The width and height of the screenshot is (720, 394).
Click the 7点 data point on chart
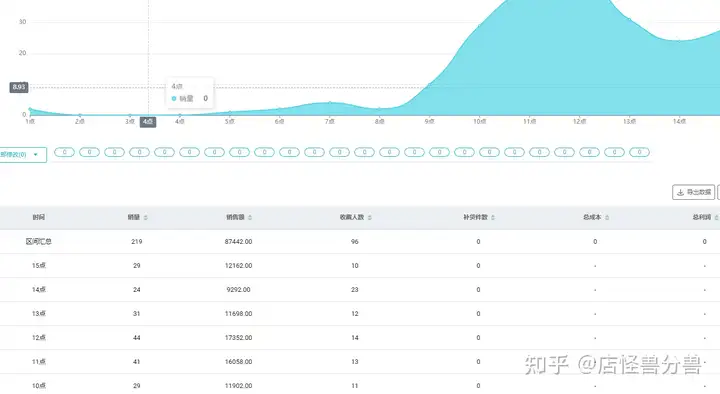click(330, 102)
